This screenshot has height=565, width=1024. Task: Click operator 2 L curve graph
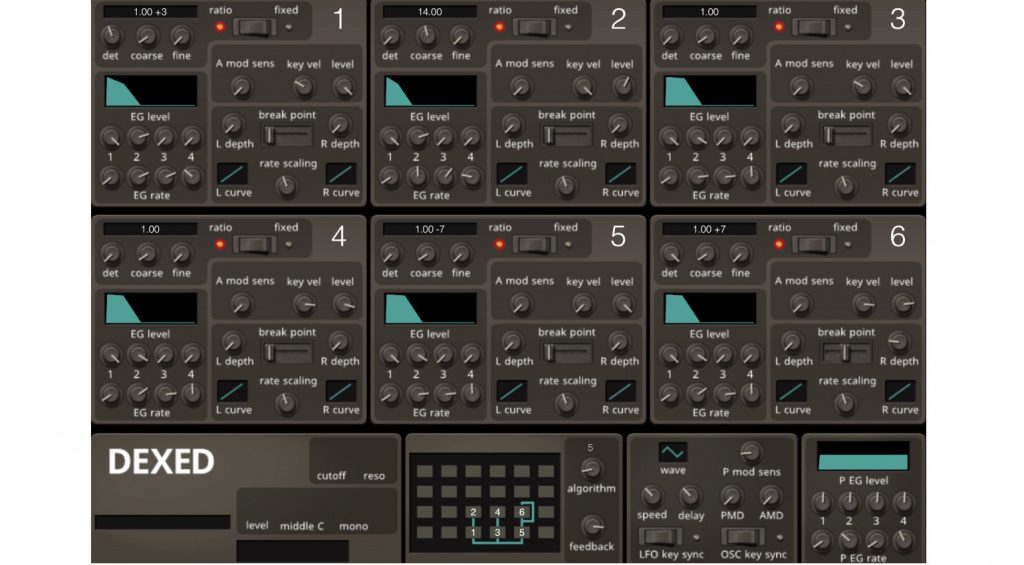(x=512, y=174)
